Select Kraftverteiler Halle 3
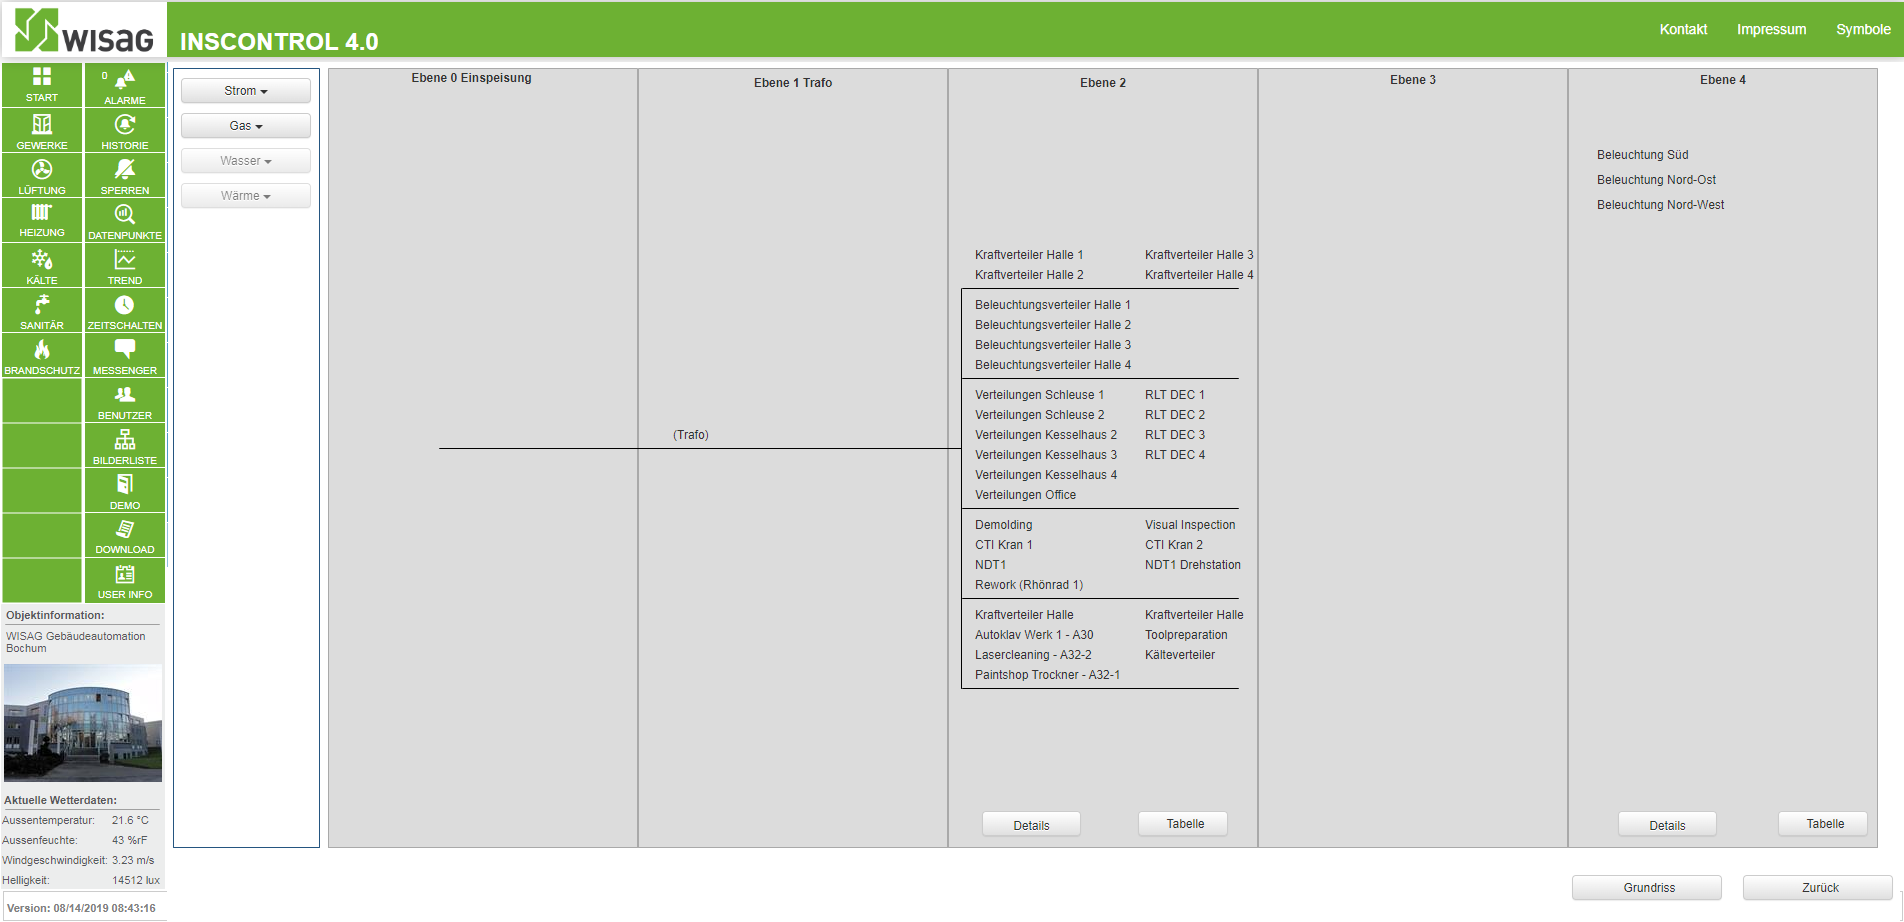1904x922 pixels. tap(1199, 255)
